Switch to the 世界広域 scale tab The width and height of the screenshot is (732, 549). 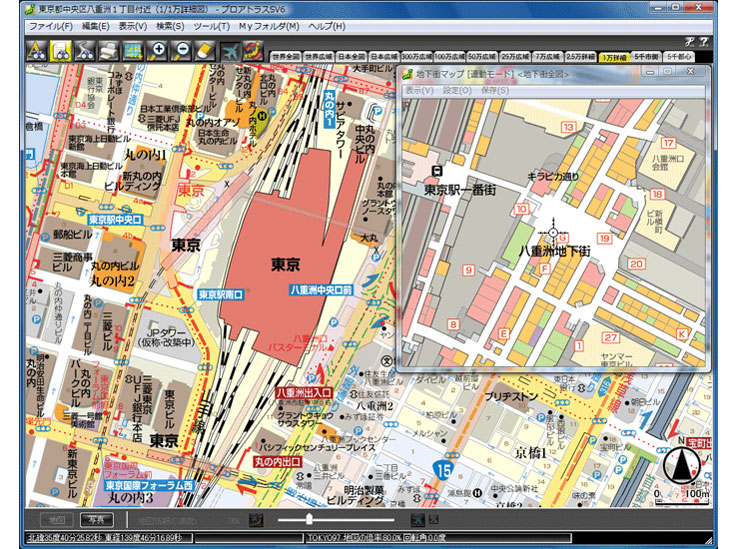point(319,57)
